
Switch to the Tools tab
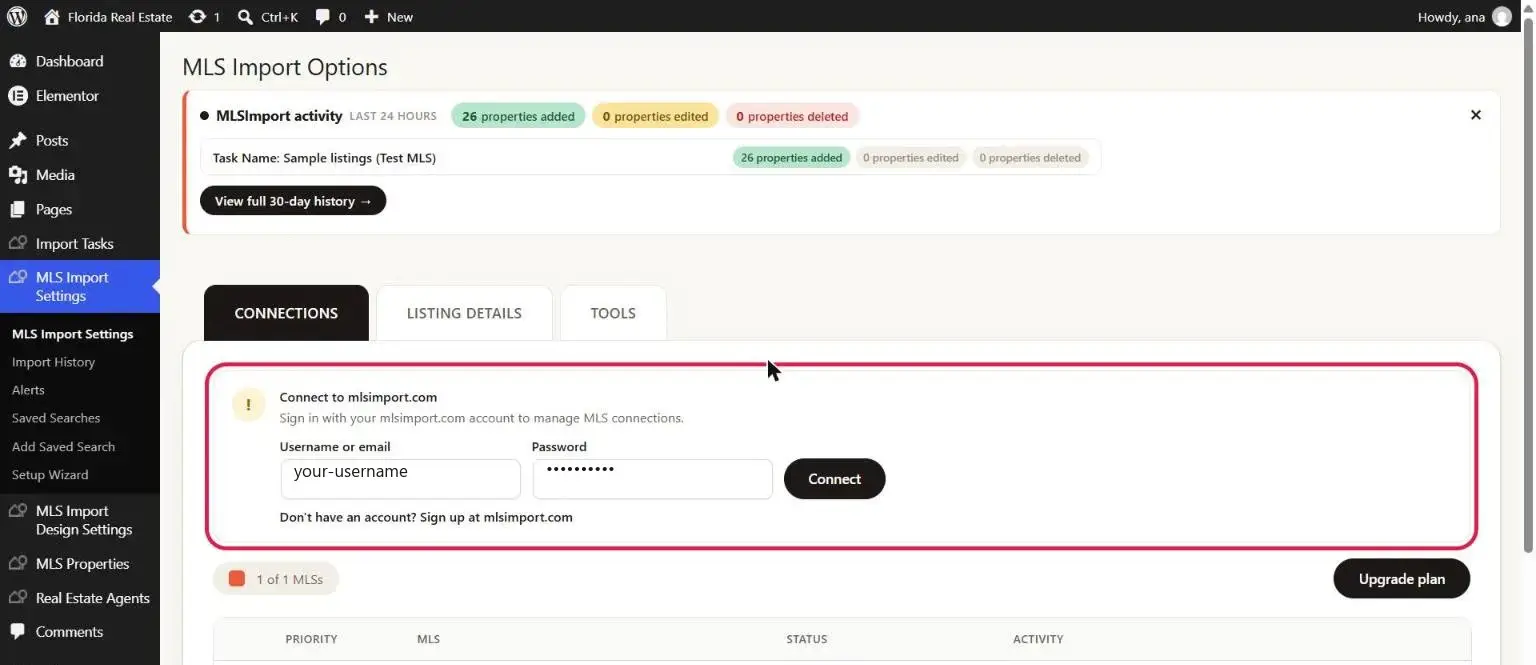pyautogui.click(x=613, y=313)
